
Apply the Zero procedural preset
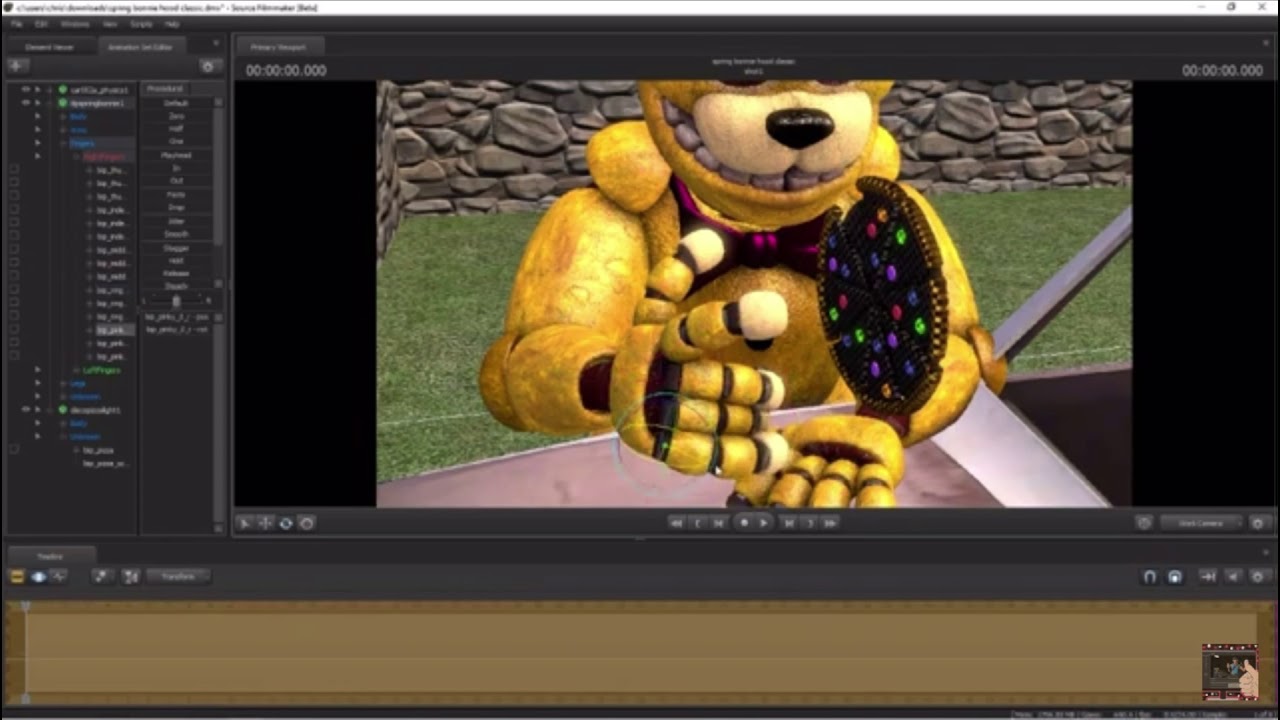click(176, 116)
